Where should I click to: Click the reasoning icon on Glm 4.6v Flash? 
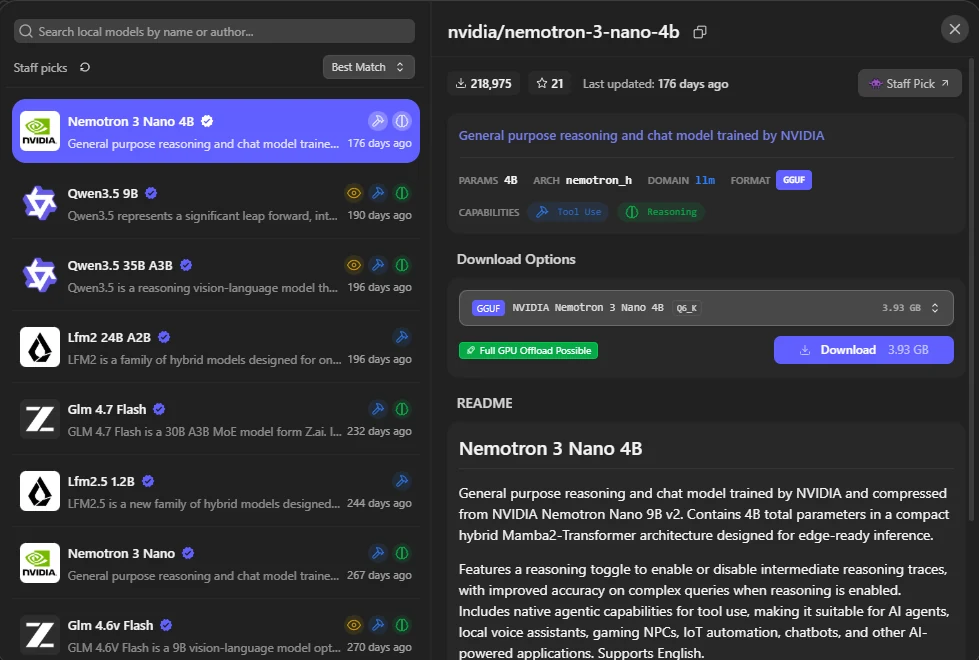click(x=402, y=624)
